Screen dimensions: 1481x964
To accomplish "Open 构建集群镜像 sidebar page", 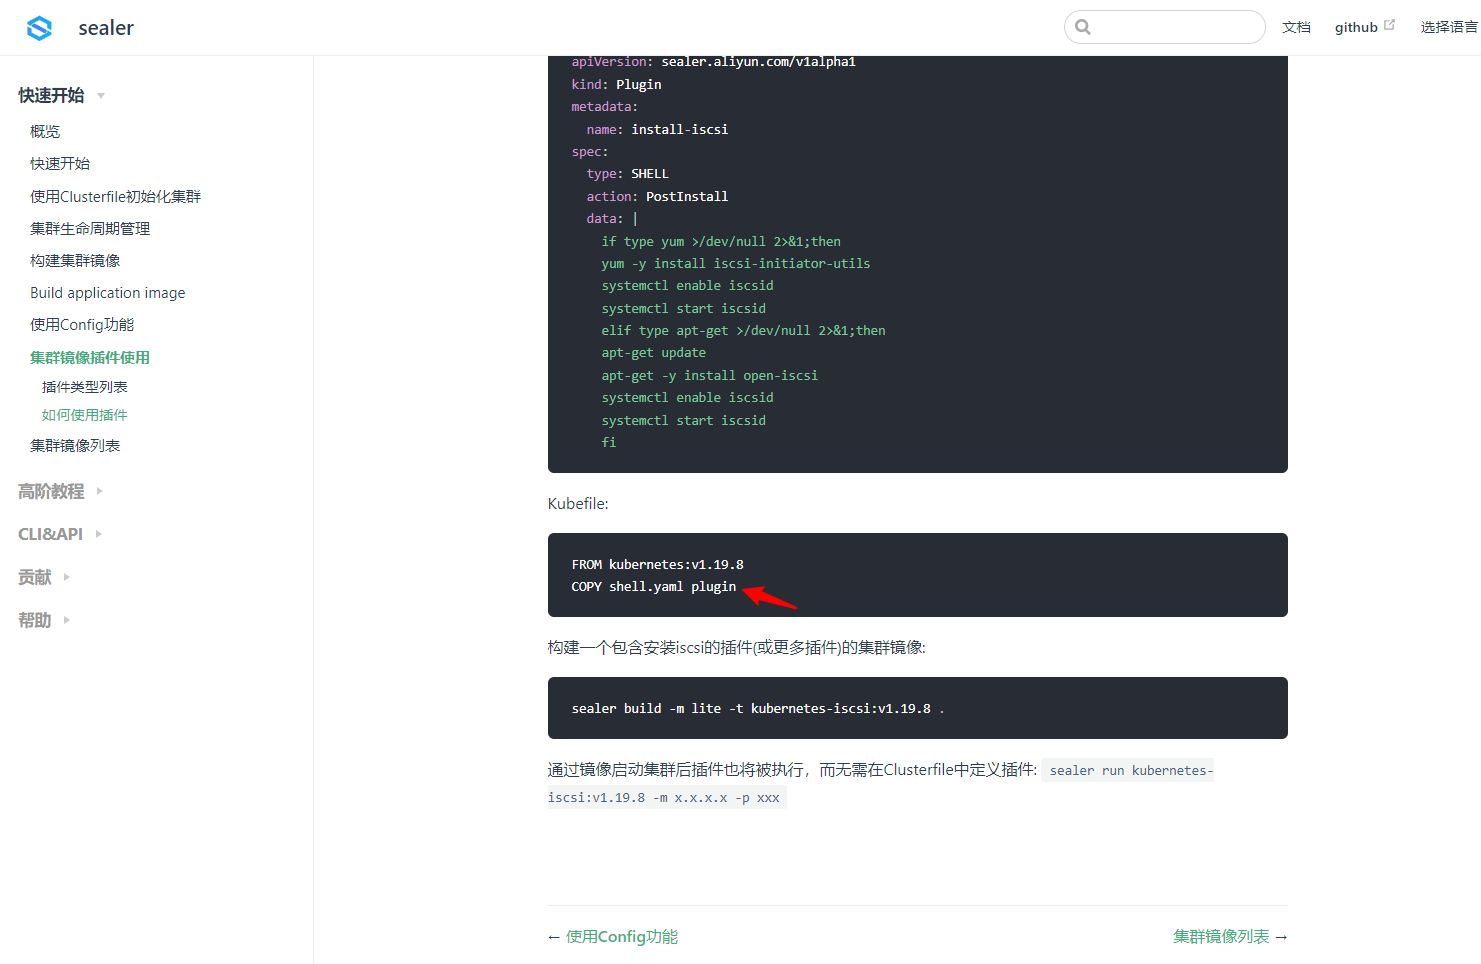I will coord(75,260).
